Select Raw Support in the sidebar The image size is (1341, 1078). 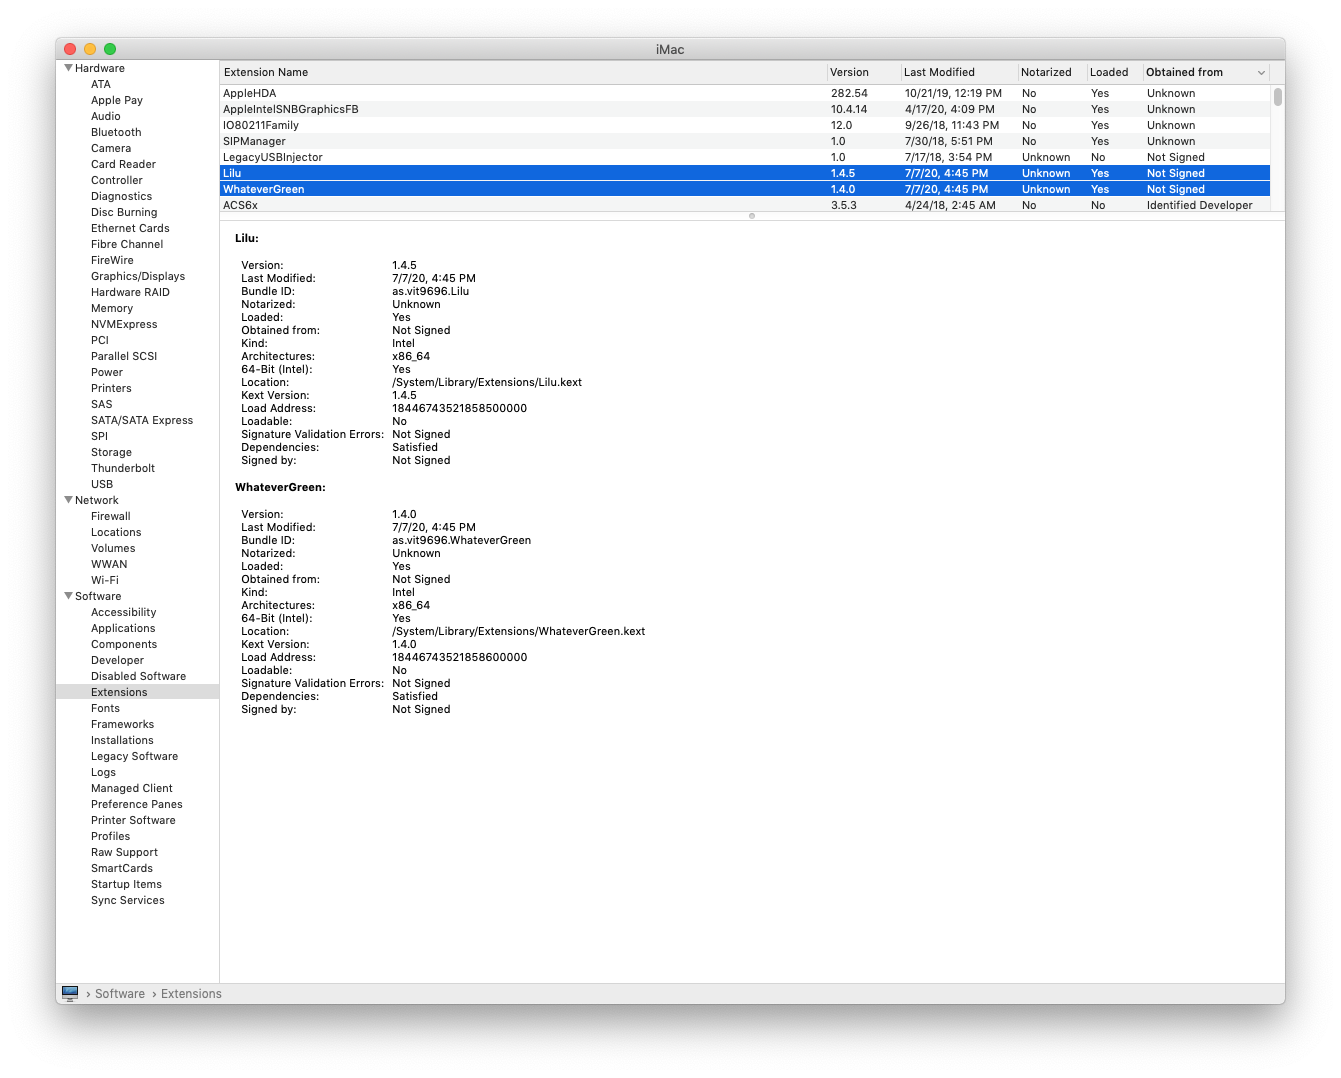[x=124, y=852]
